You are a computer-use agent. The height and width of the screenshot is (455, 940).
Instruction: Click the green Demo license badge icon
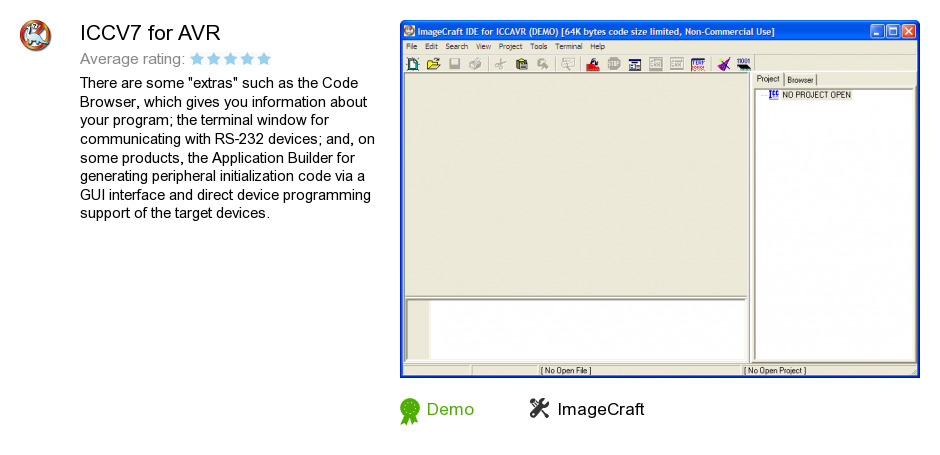coord(410,411)
